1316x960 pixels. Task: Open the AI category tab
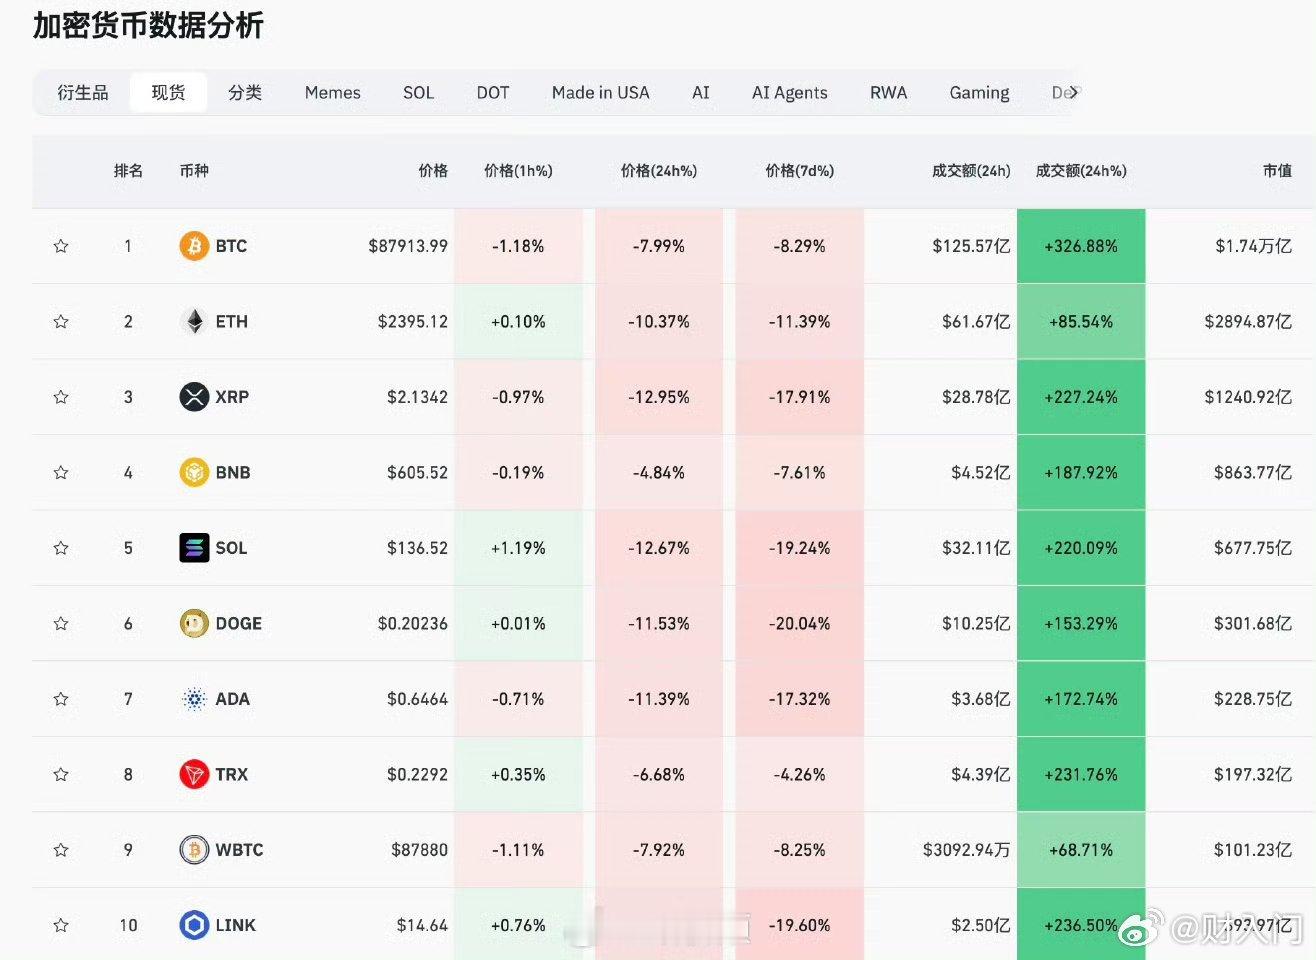[701, 93]
